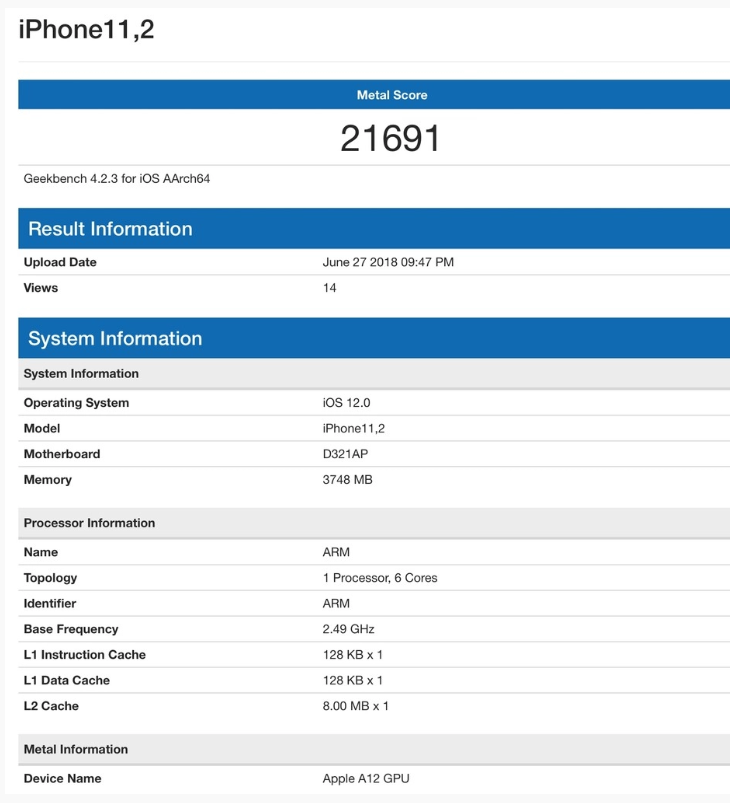Screen dimensions: 730x803
Task: Click the Name row label
Action: (41, 552)
